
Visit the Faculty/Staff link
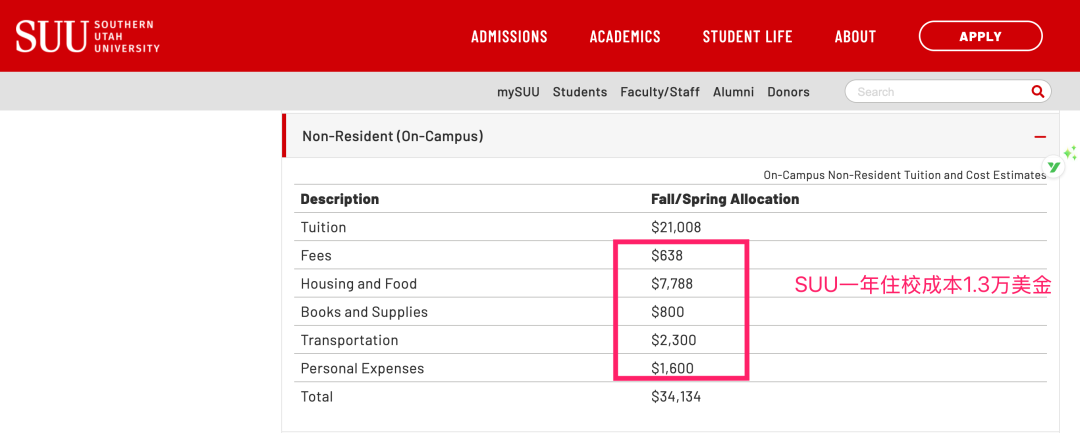click(x=660, y=92)
